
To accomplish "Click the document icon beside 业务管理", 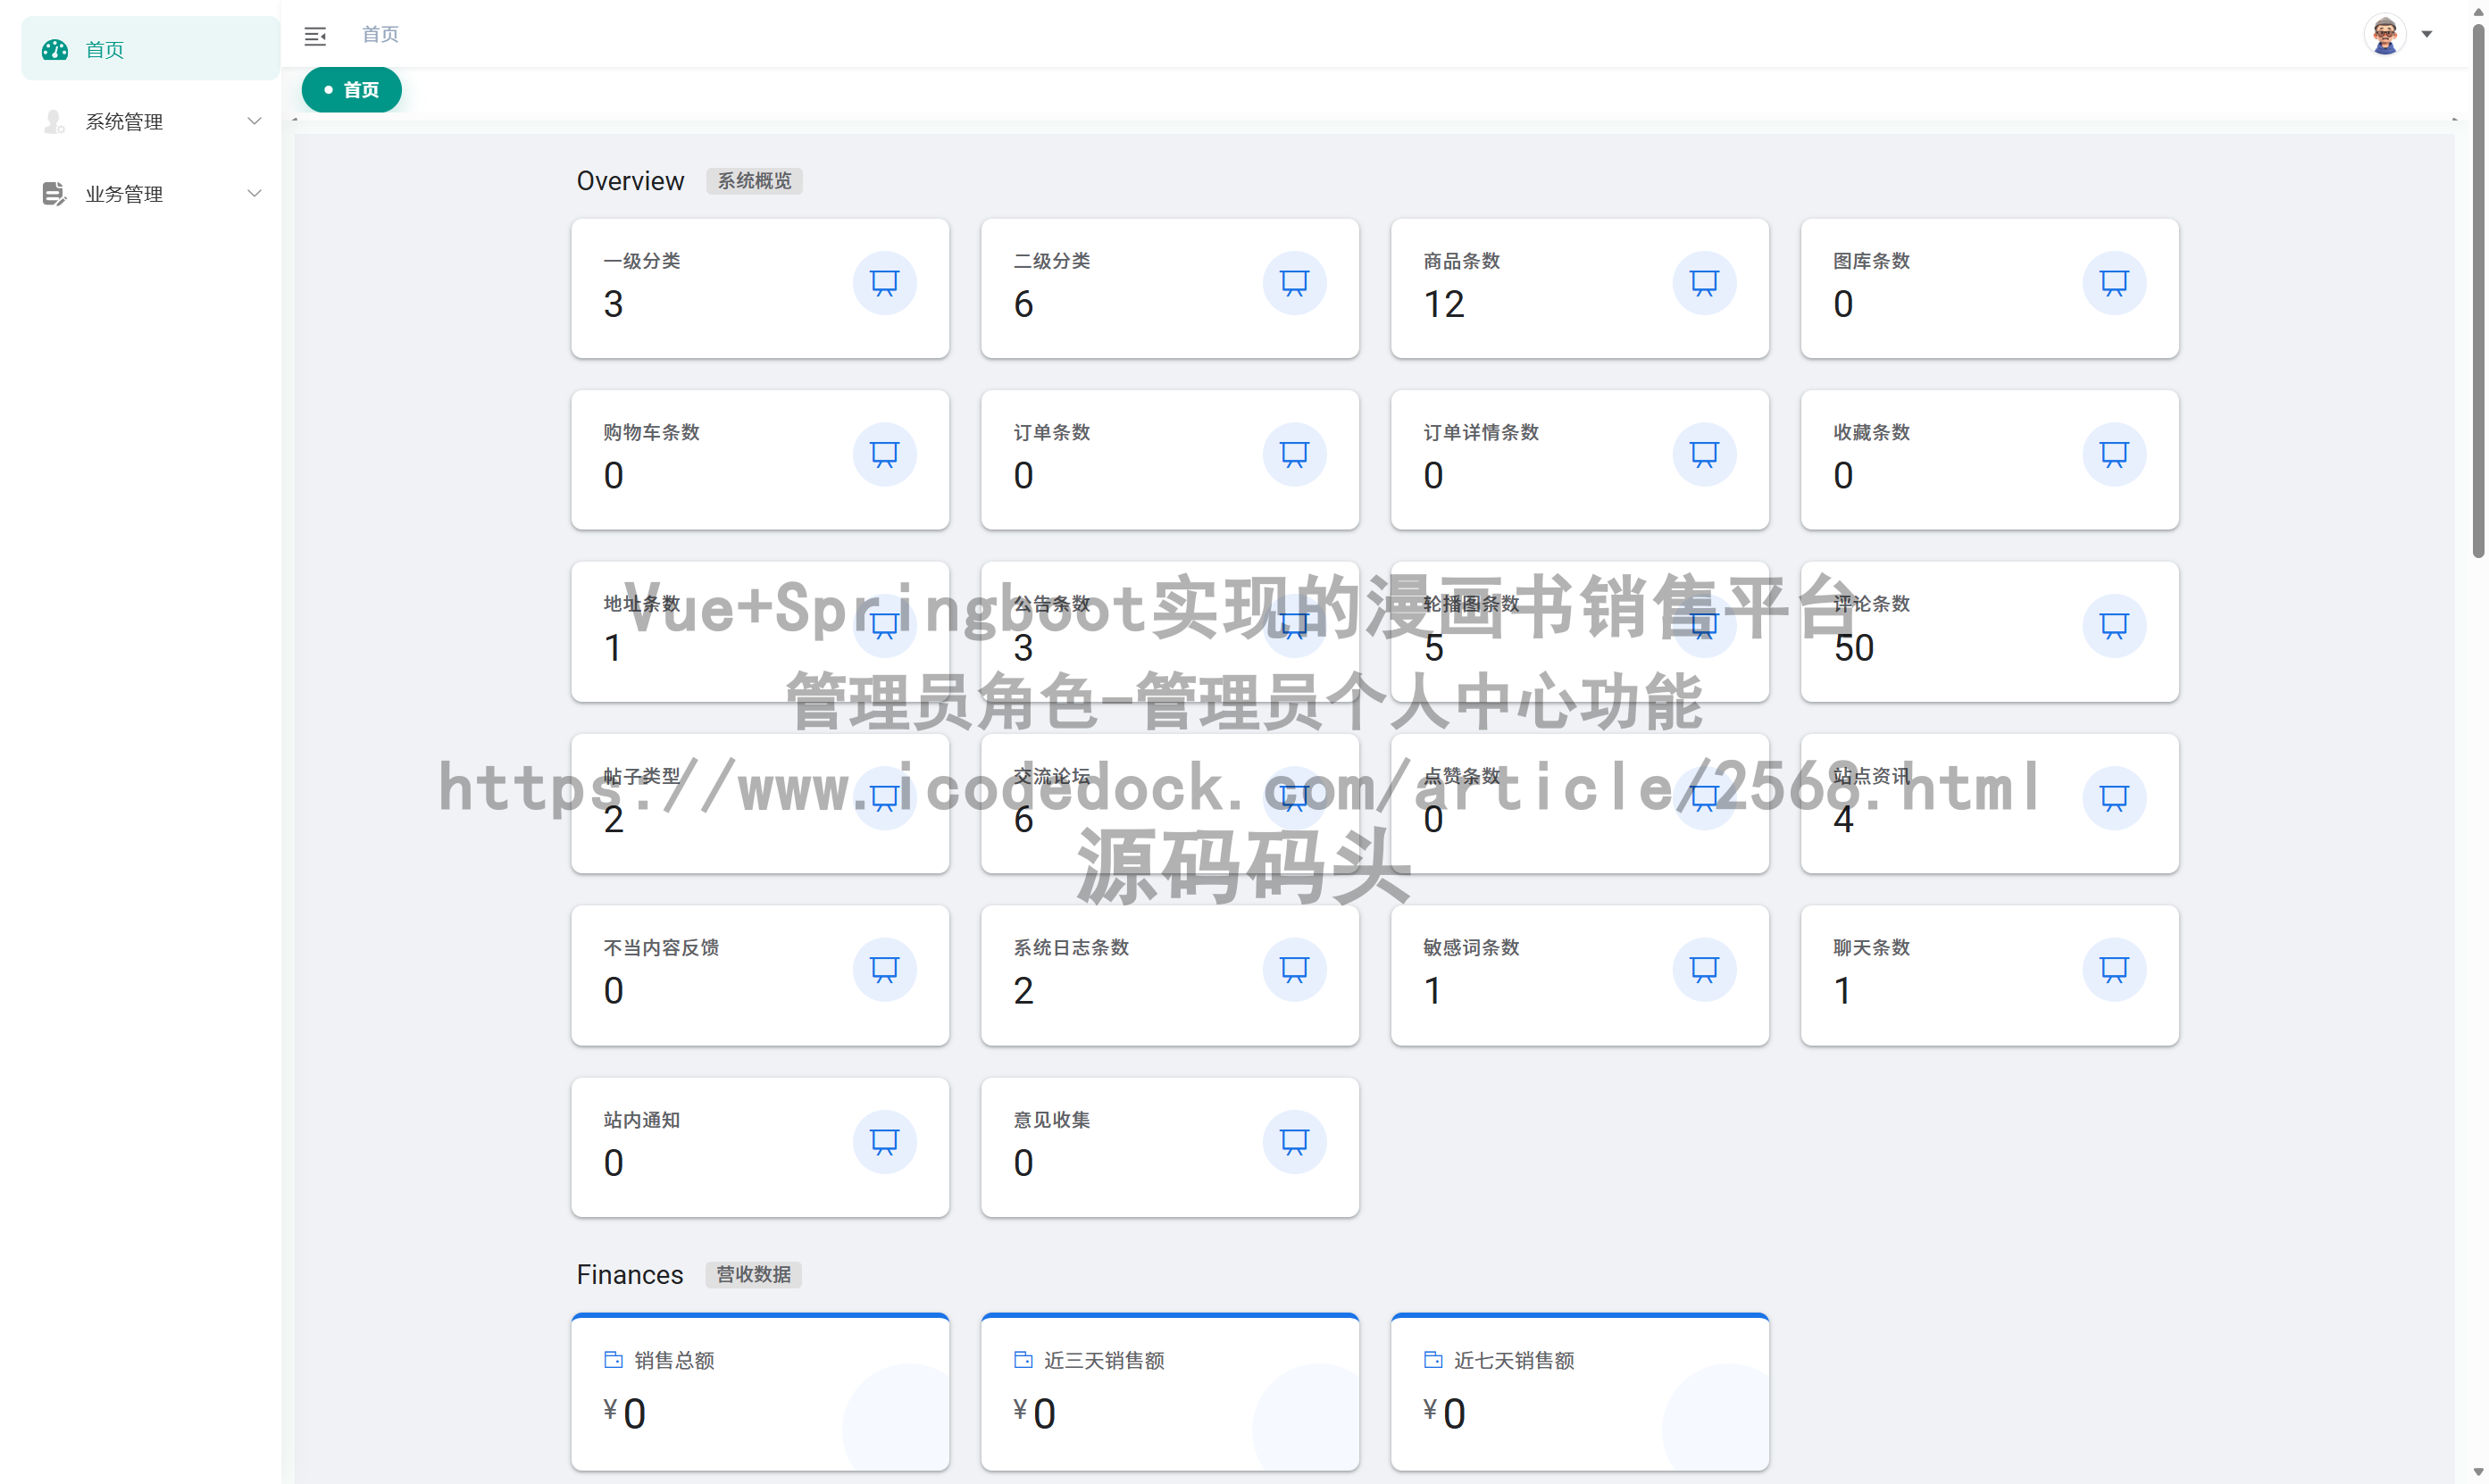I will click(54, 193).
